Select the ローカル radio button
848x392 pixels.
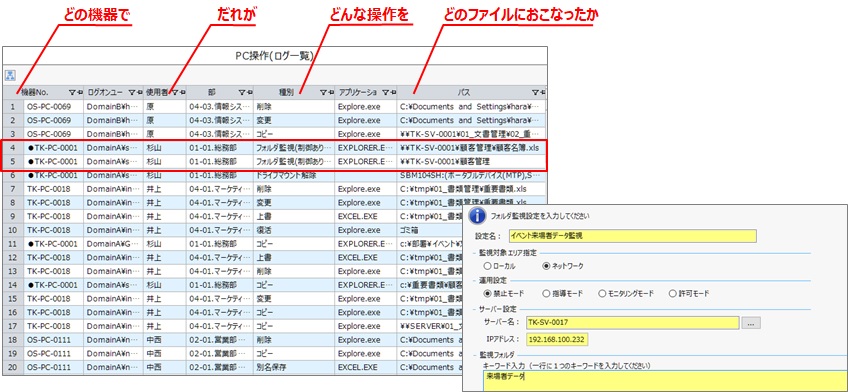487,266
